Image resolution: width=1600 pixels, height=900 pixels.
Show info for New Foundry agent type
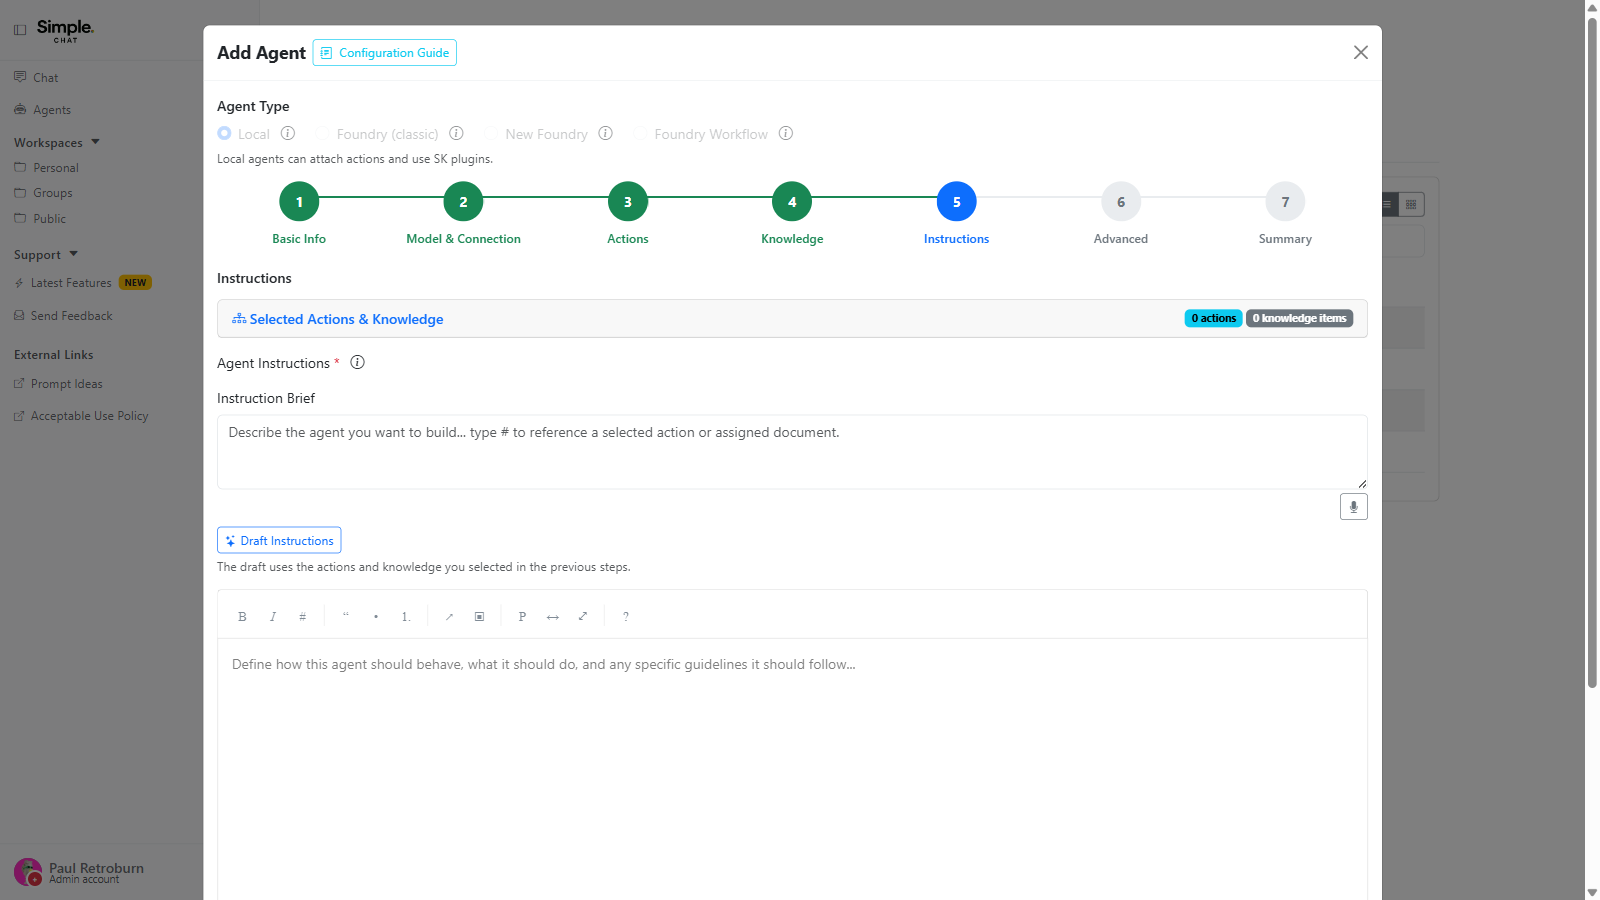[605, 133]
